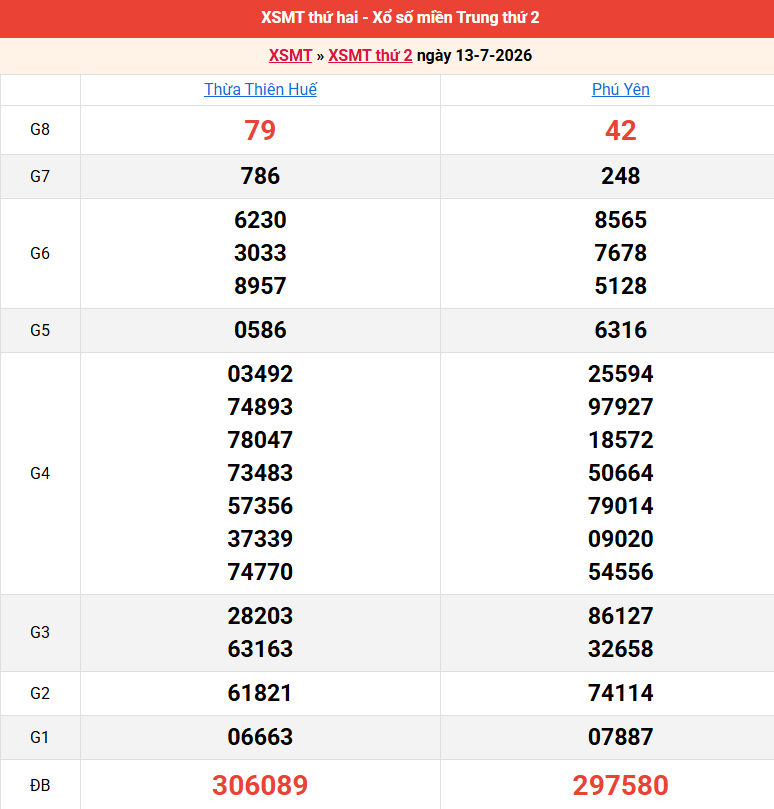Select Thừa Thiên Huế G8 result 79
This screenshot has width=774, height=809.
pos(260,130)
